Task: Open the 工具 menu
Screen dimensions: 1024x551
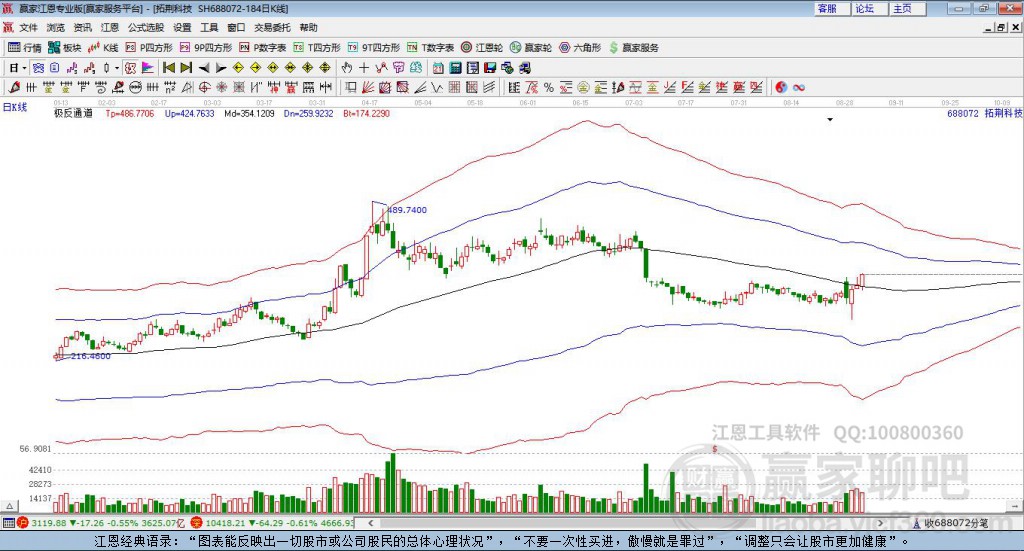Action: tap(209, 27)
